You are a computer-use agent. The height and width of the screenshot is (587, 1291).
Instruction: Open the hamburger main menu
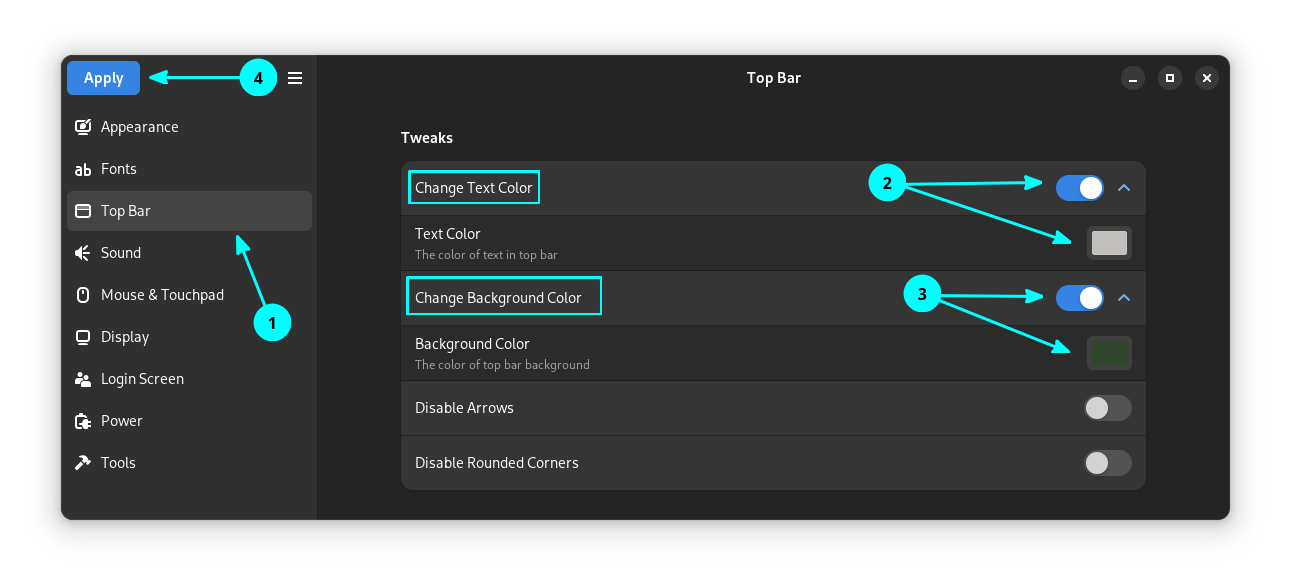[x=295, y=78]
